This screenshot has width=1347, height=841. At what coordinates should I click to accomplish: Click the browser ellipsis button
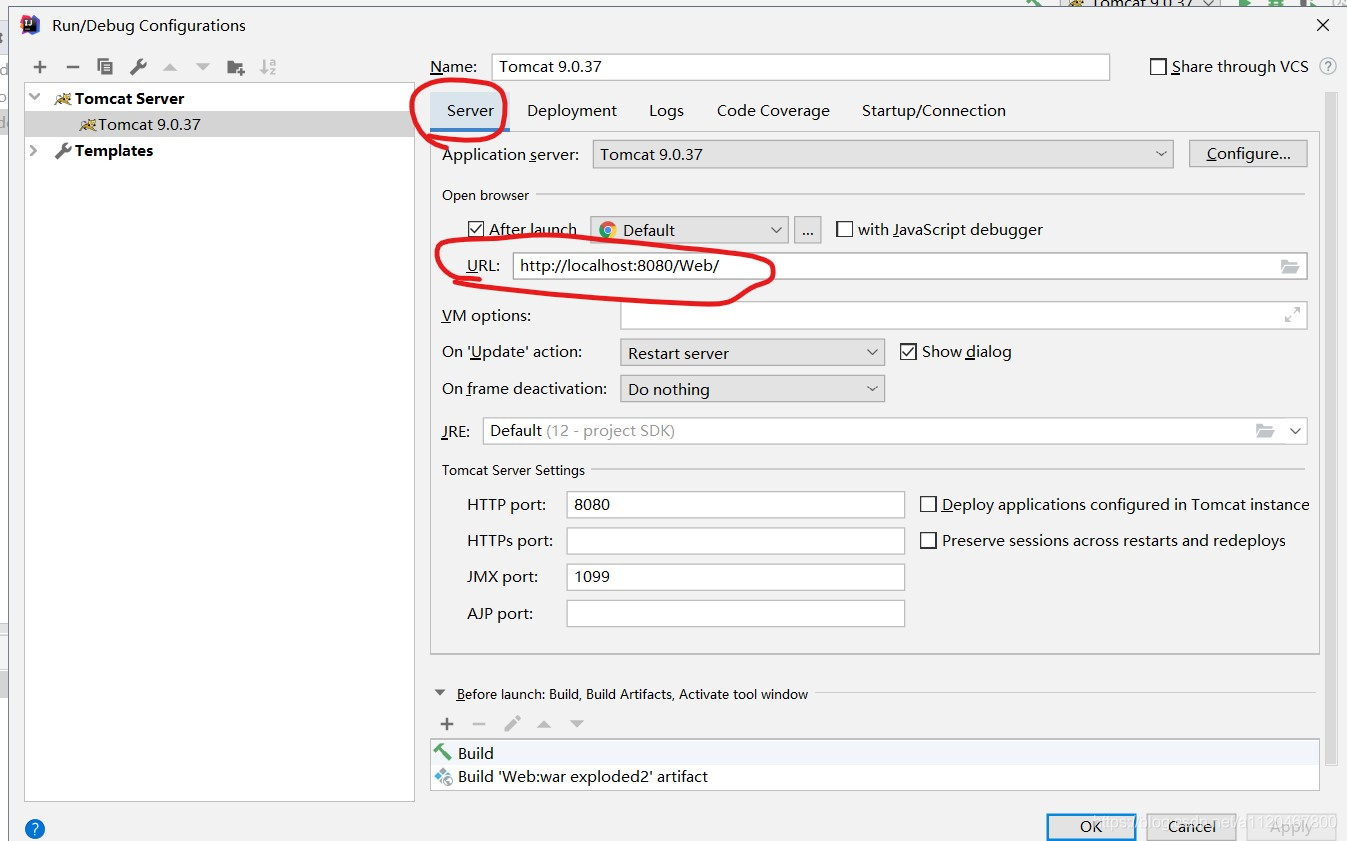pos(808,230)
